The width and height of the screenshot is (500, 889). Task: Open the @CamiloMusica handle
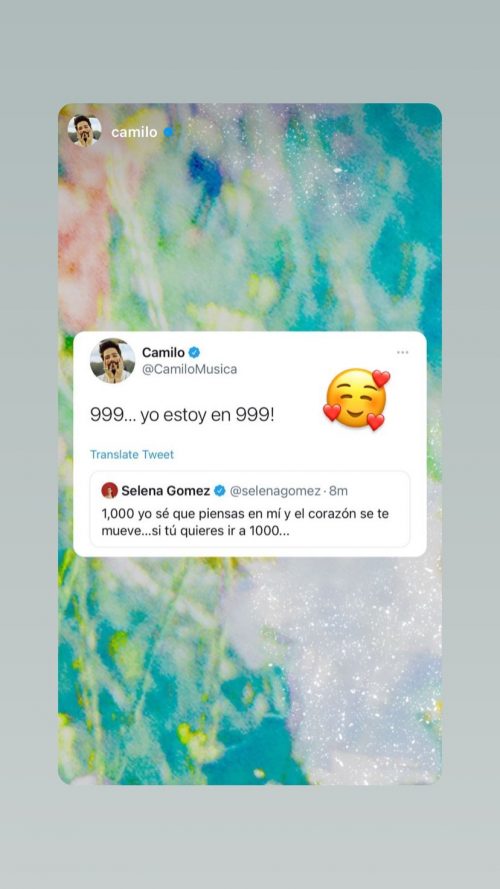click(x=189, y=369)
